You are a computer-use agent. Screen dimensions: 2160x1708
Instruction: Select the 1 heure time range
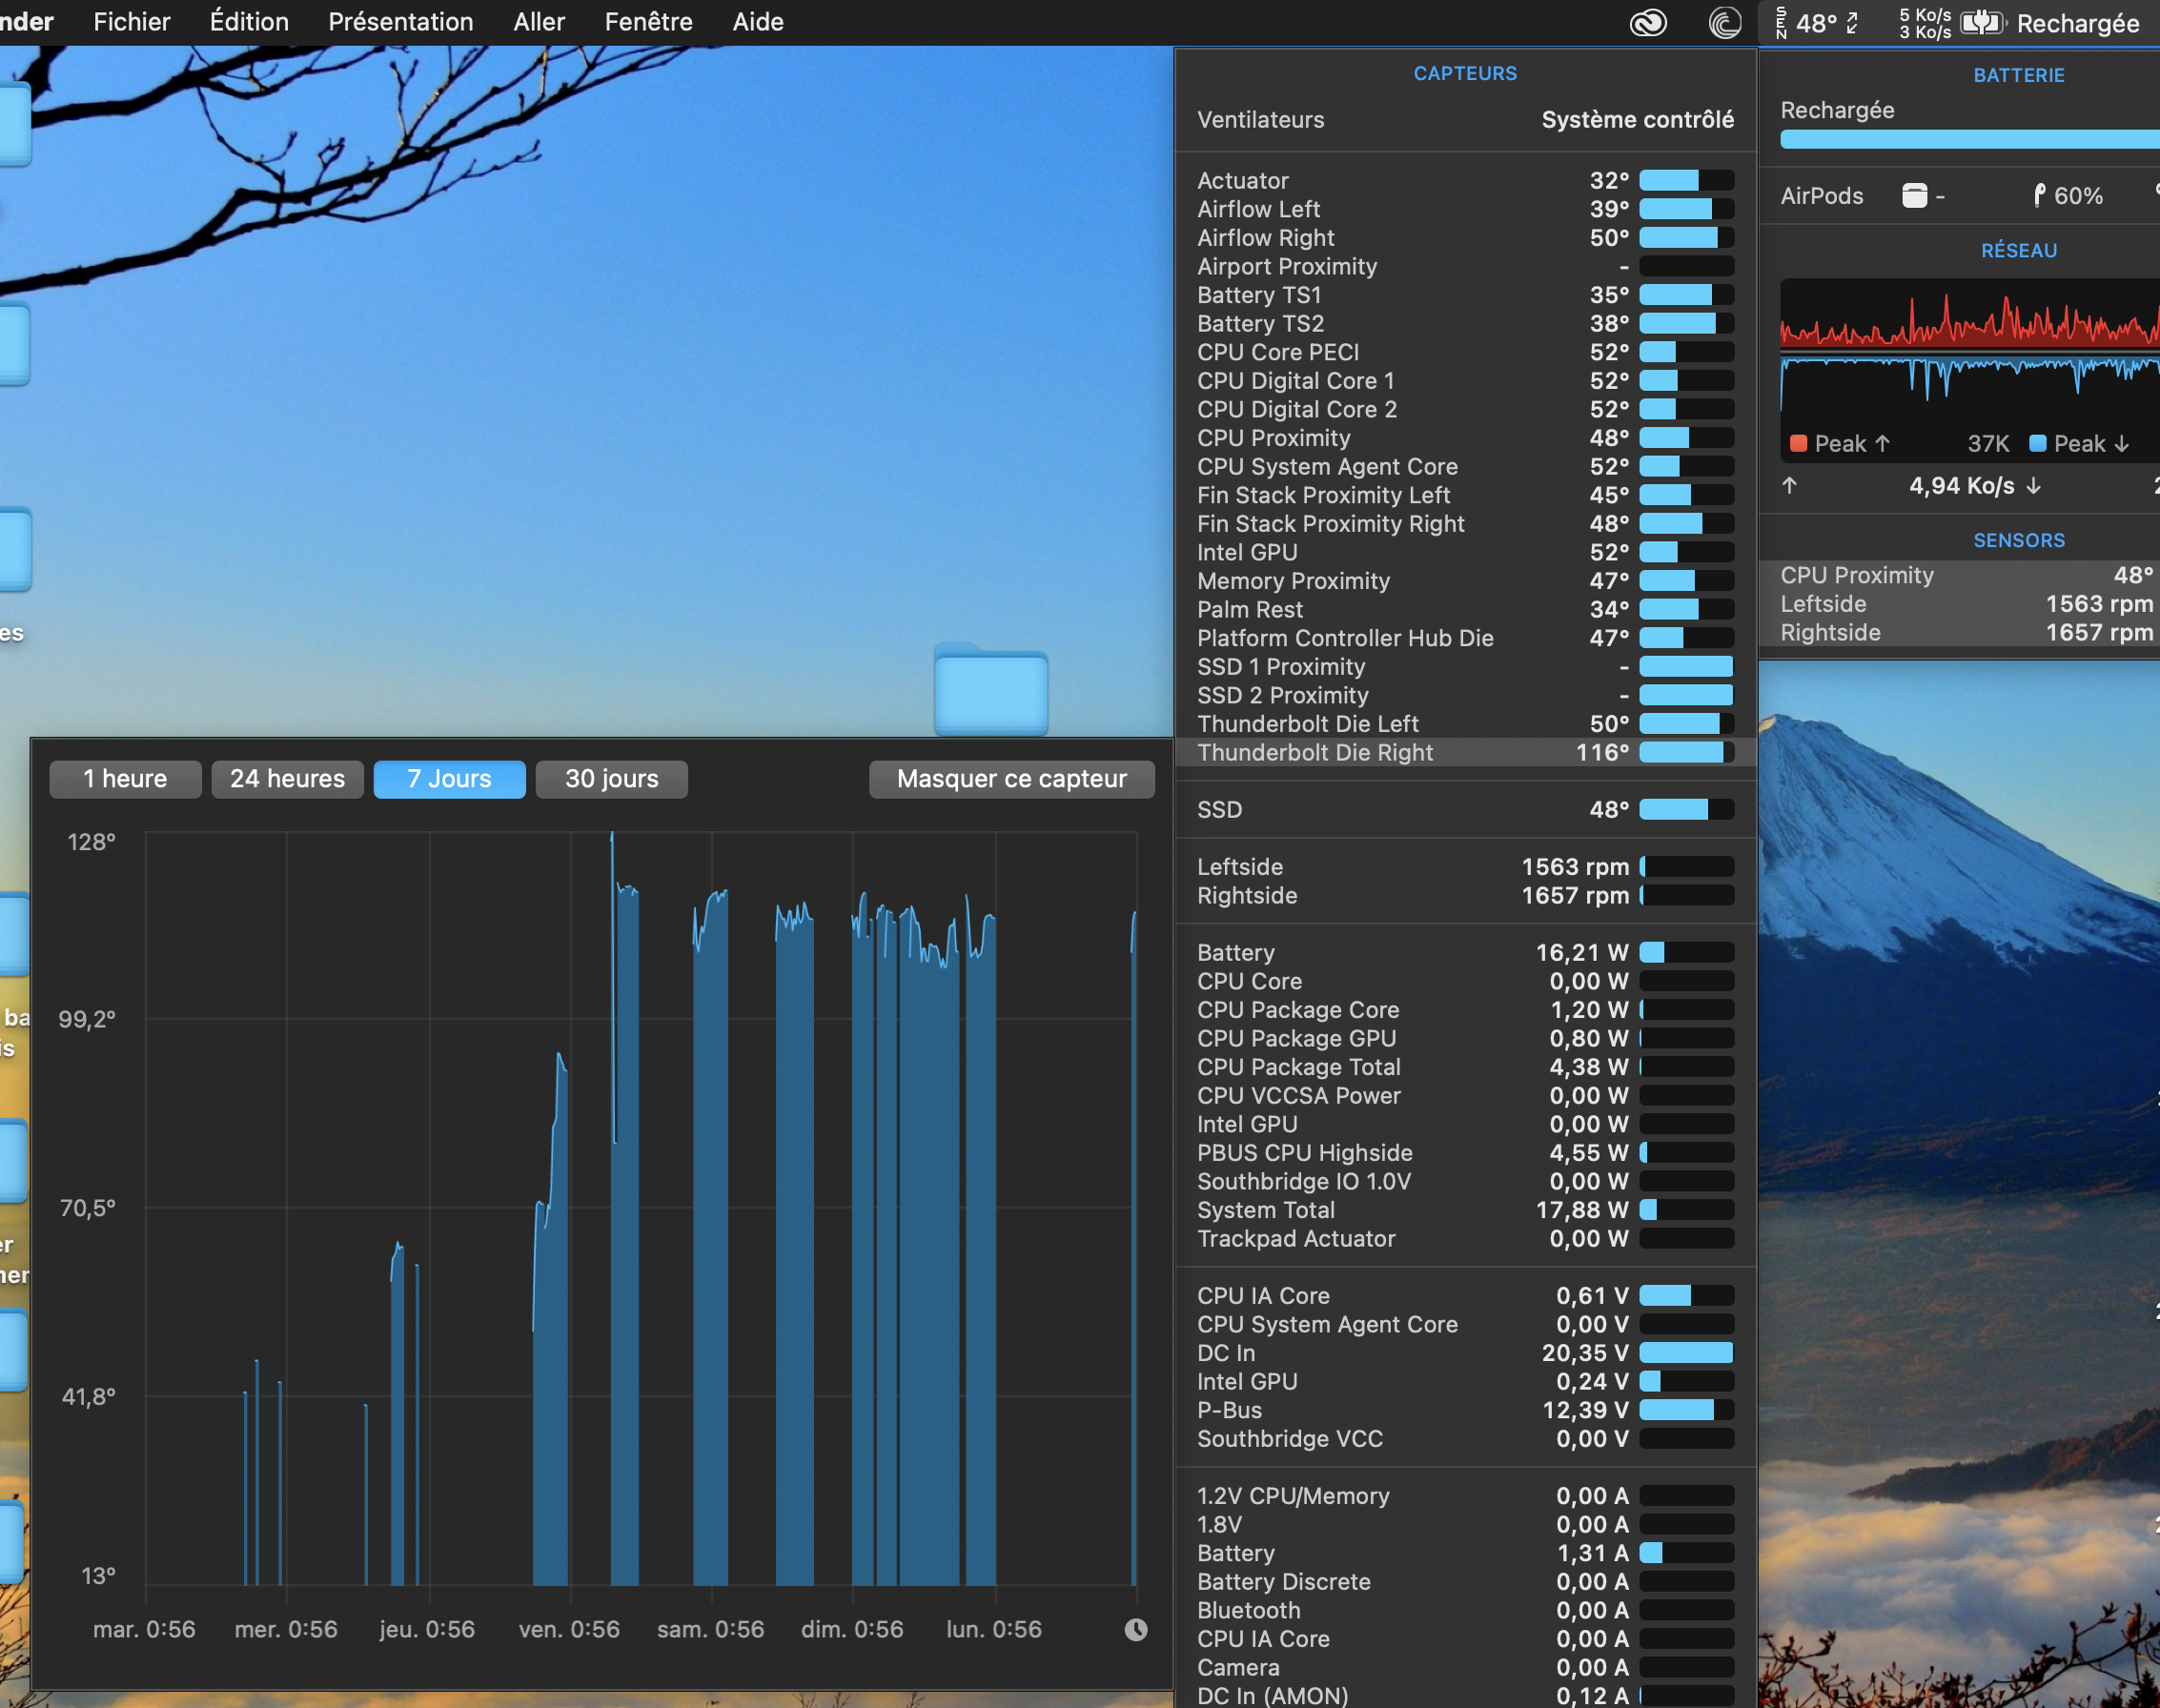pyautogui.click(x=125, y=779)
